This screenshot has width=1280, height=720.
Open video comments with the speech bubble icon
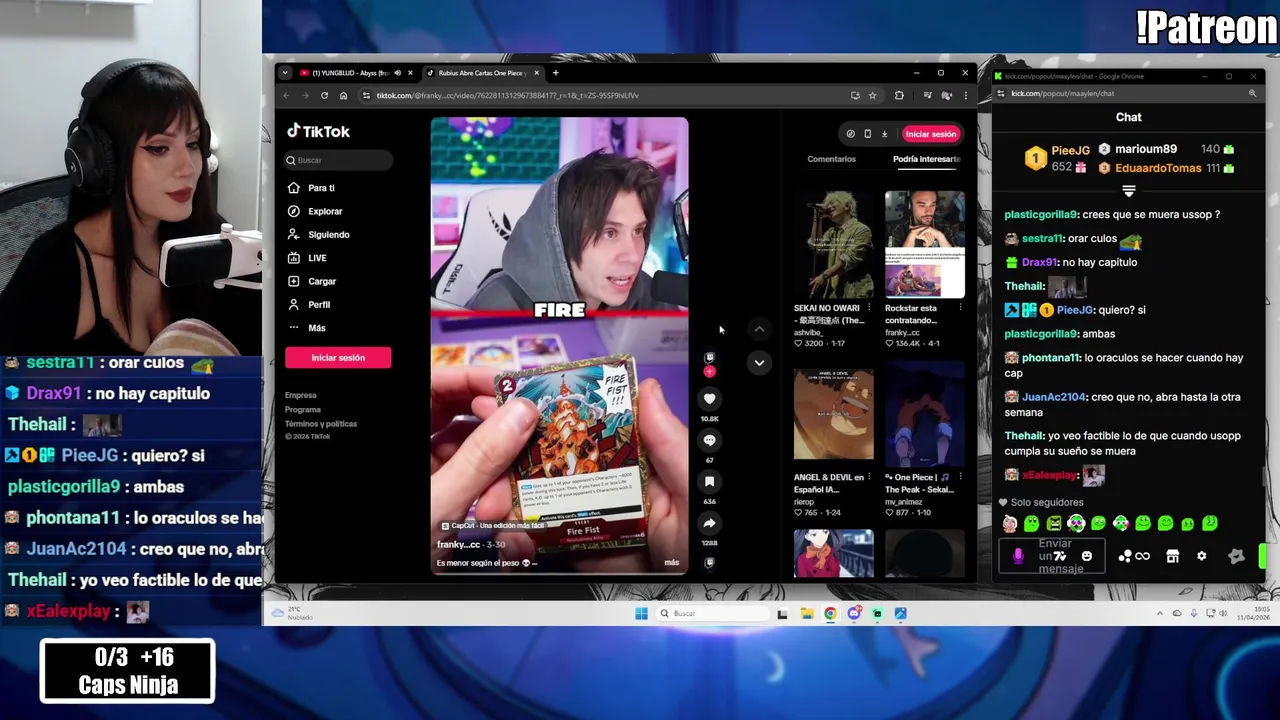[x=709, y=440]
